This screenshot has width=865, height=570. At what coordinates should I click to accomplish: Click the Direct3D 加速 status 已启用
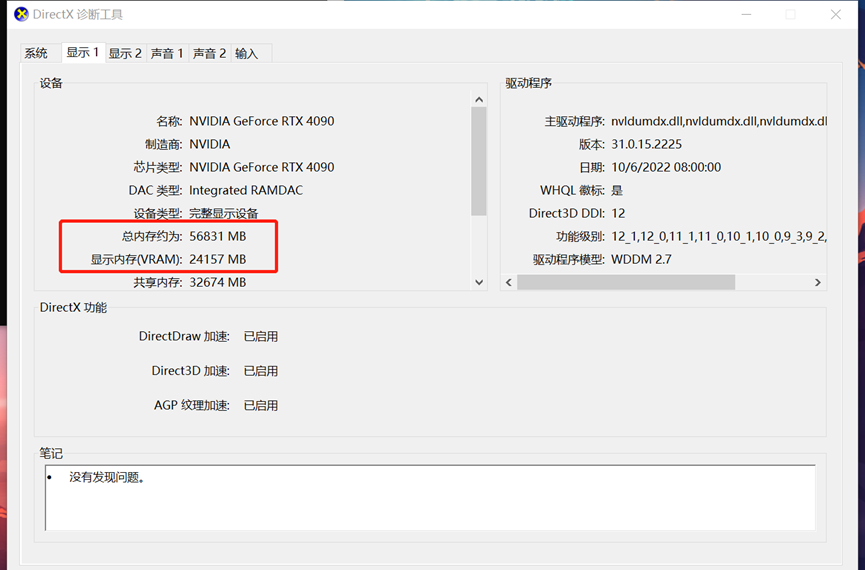click(x=261, y=371)
